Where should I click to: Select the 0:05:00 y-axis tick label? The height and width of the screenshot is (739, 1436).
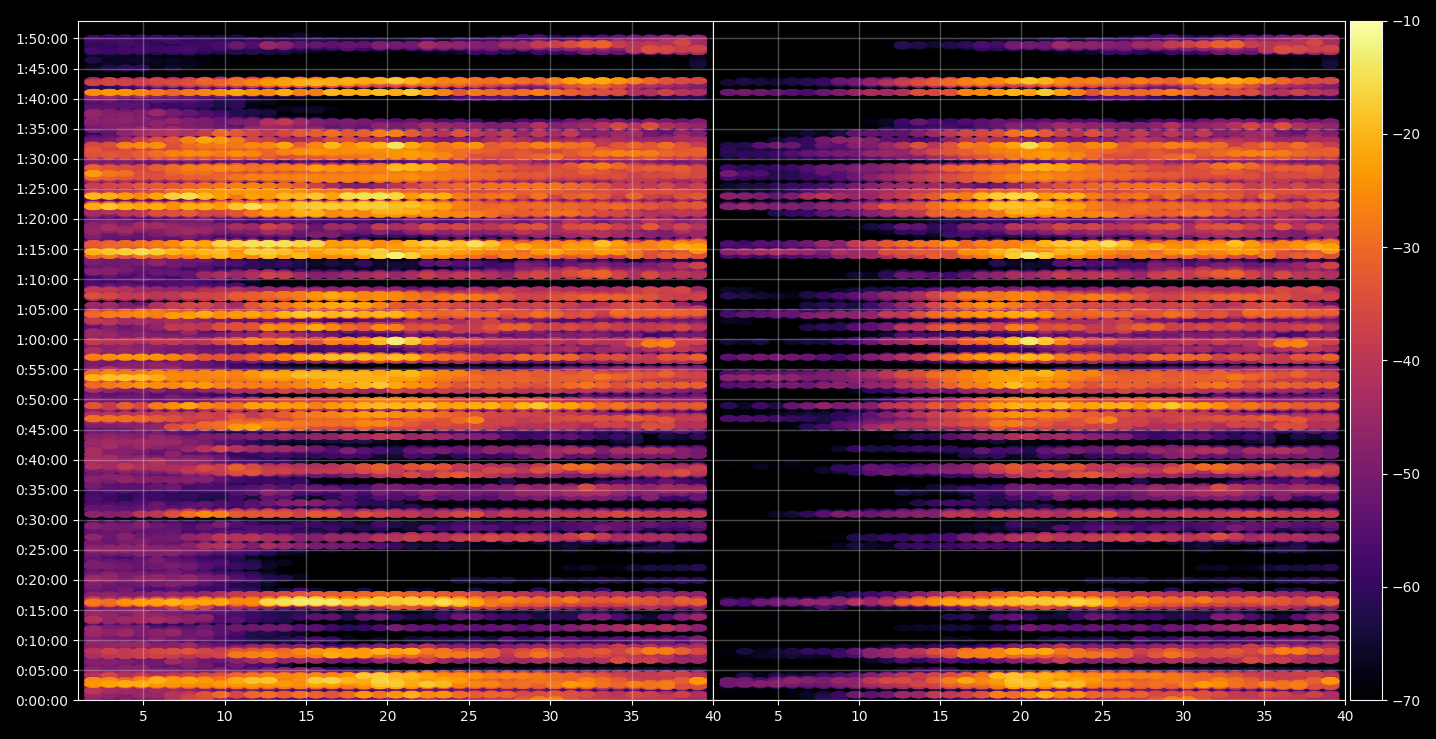point(43,670)
